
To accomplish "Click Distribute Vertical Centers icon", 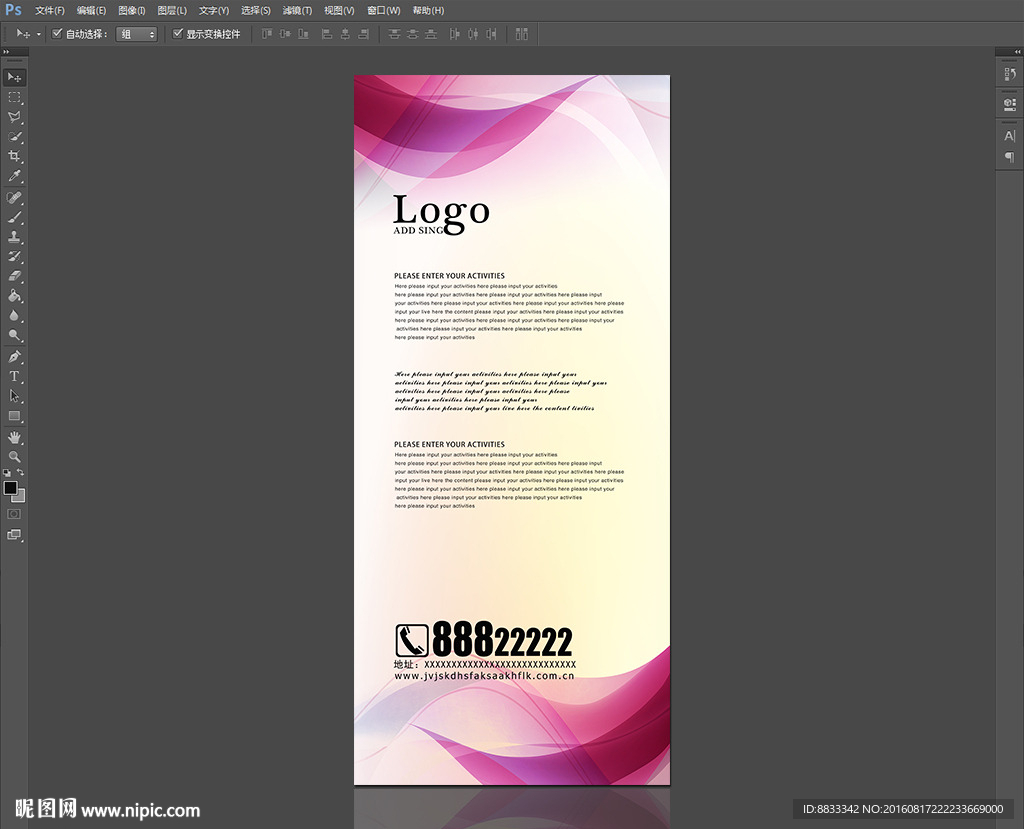I will tap(413, 34).
